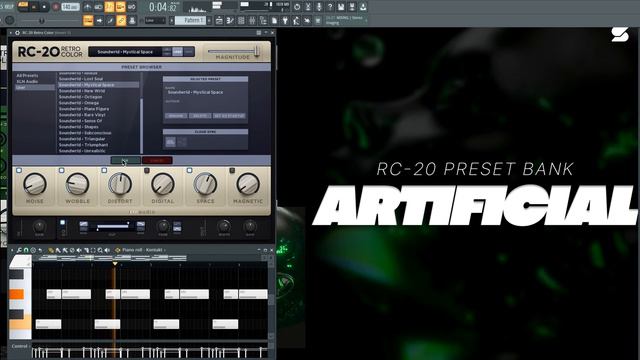Open the Playlist view from the toolbar
This screenshot has height=360, width=640.
[x=219, y=20]
